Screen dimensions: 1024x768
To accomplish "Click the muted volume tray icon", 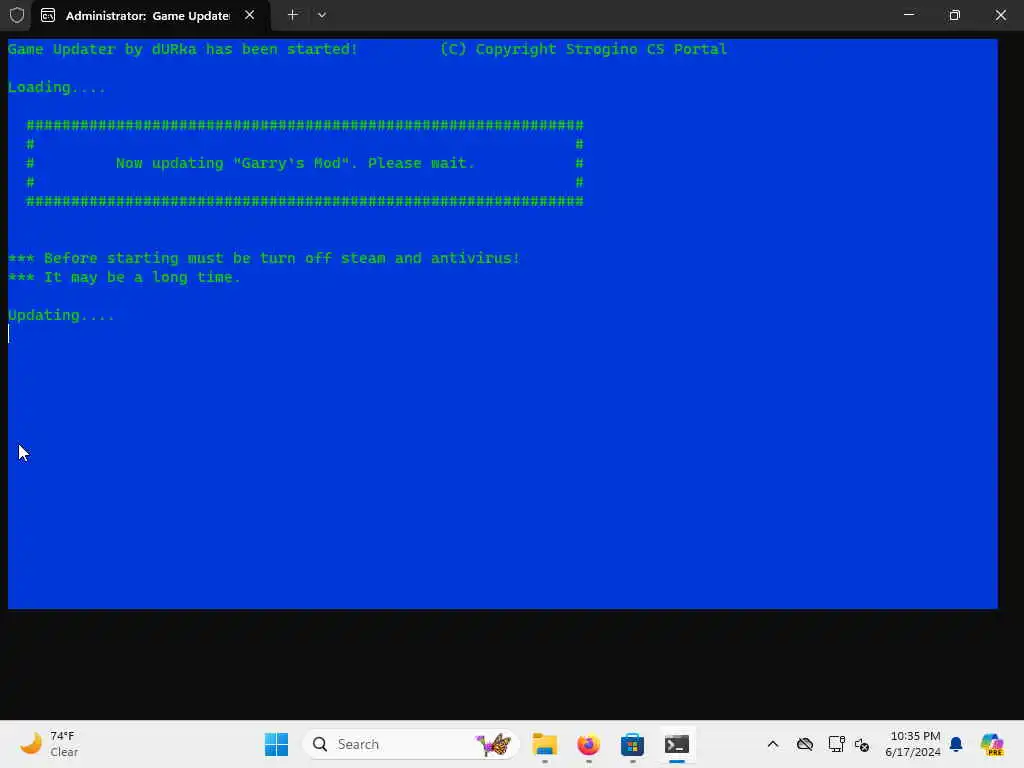I will pyautogui.click(x=862, y=744).
